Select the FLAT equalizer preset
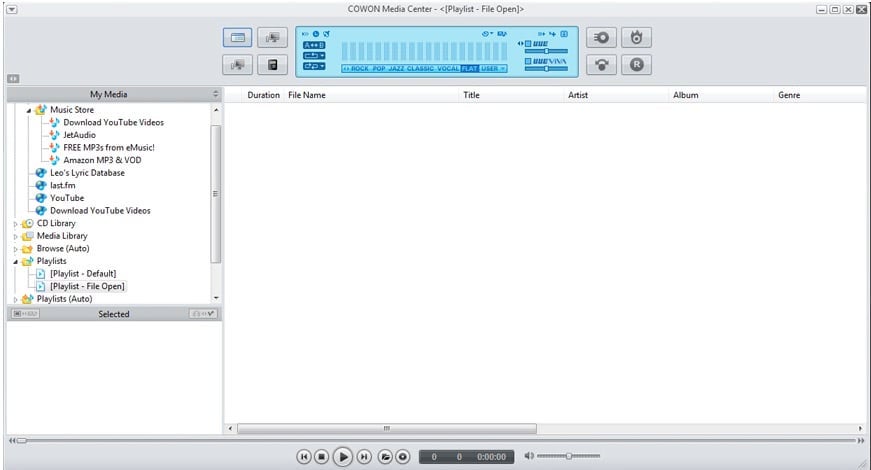 point(469,68)
